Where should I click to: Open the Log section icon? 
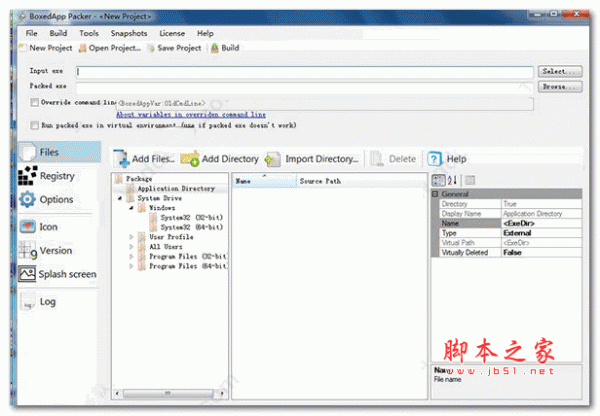click(x=28, y=302)
